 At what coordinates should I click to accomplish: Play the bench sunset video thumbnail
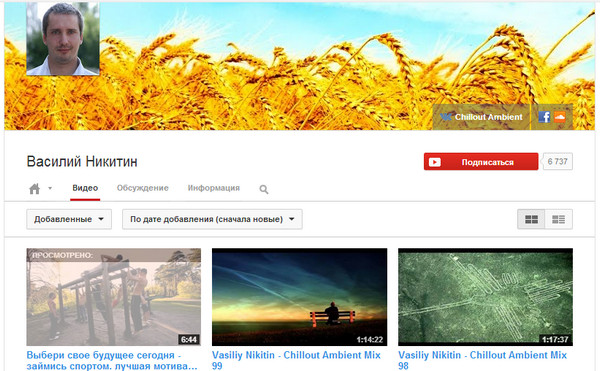click(x=300, y=297)
